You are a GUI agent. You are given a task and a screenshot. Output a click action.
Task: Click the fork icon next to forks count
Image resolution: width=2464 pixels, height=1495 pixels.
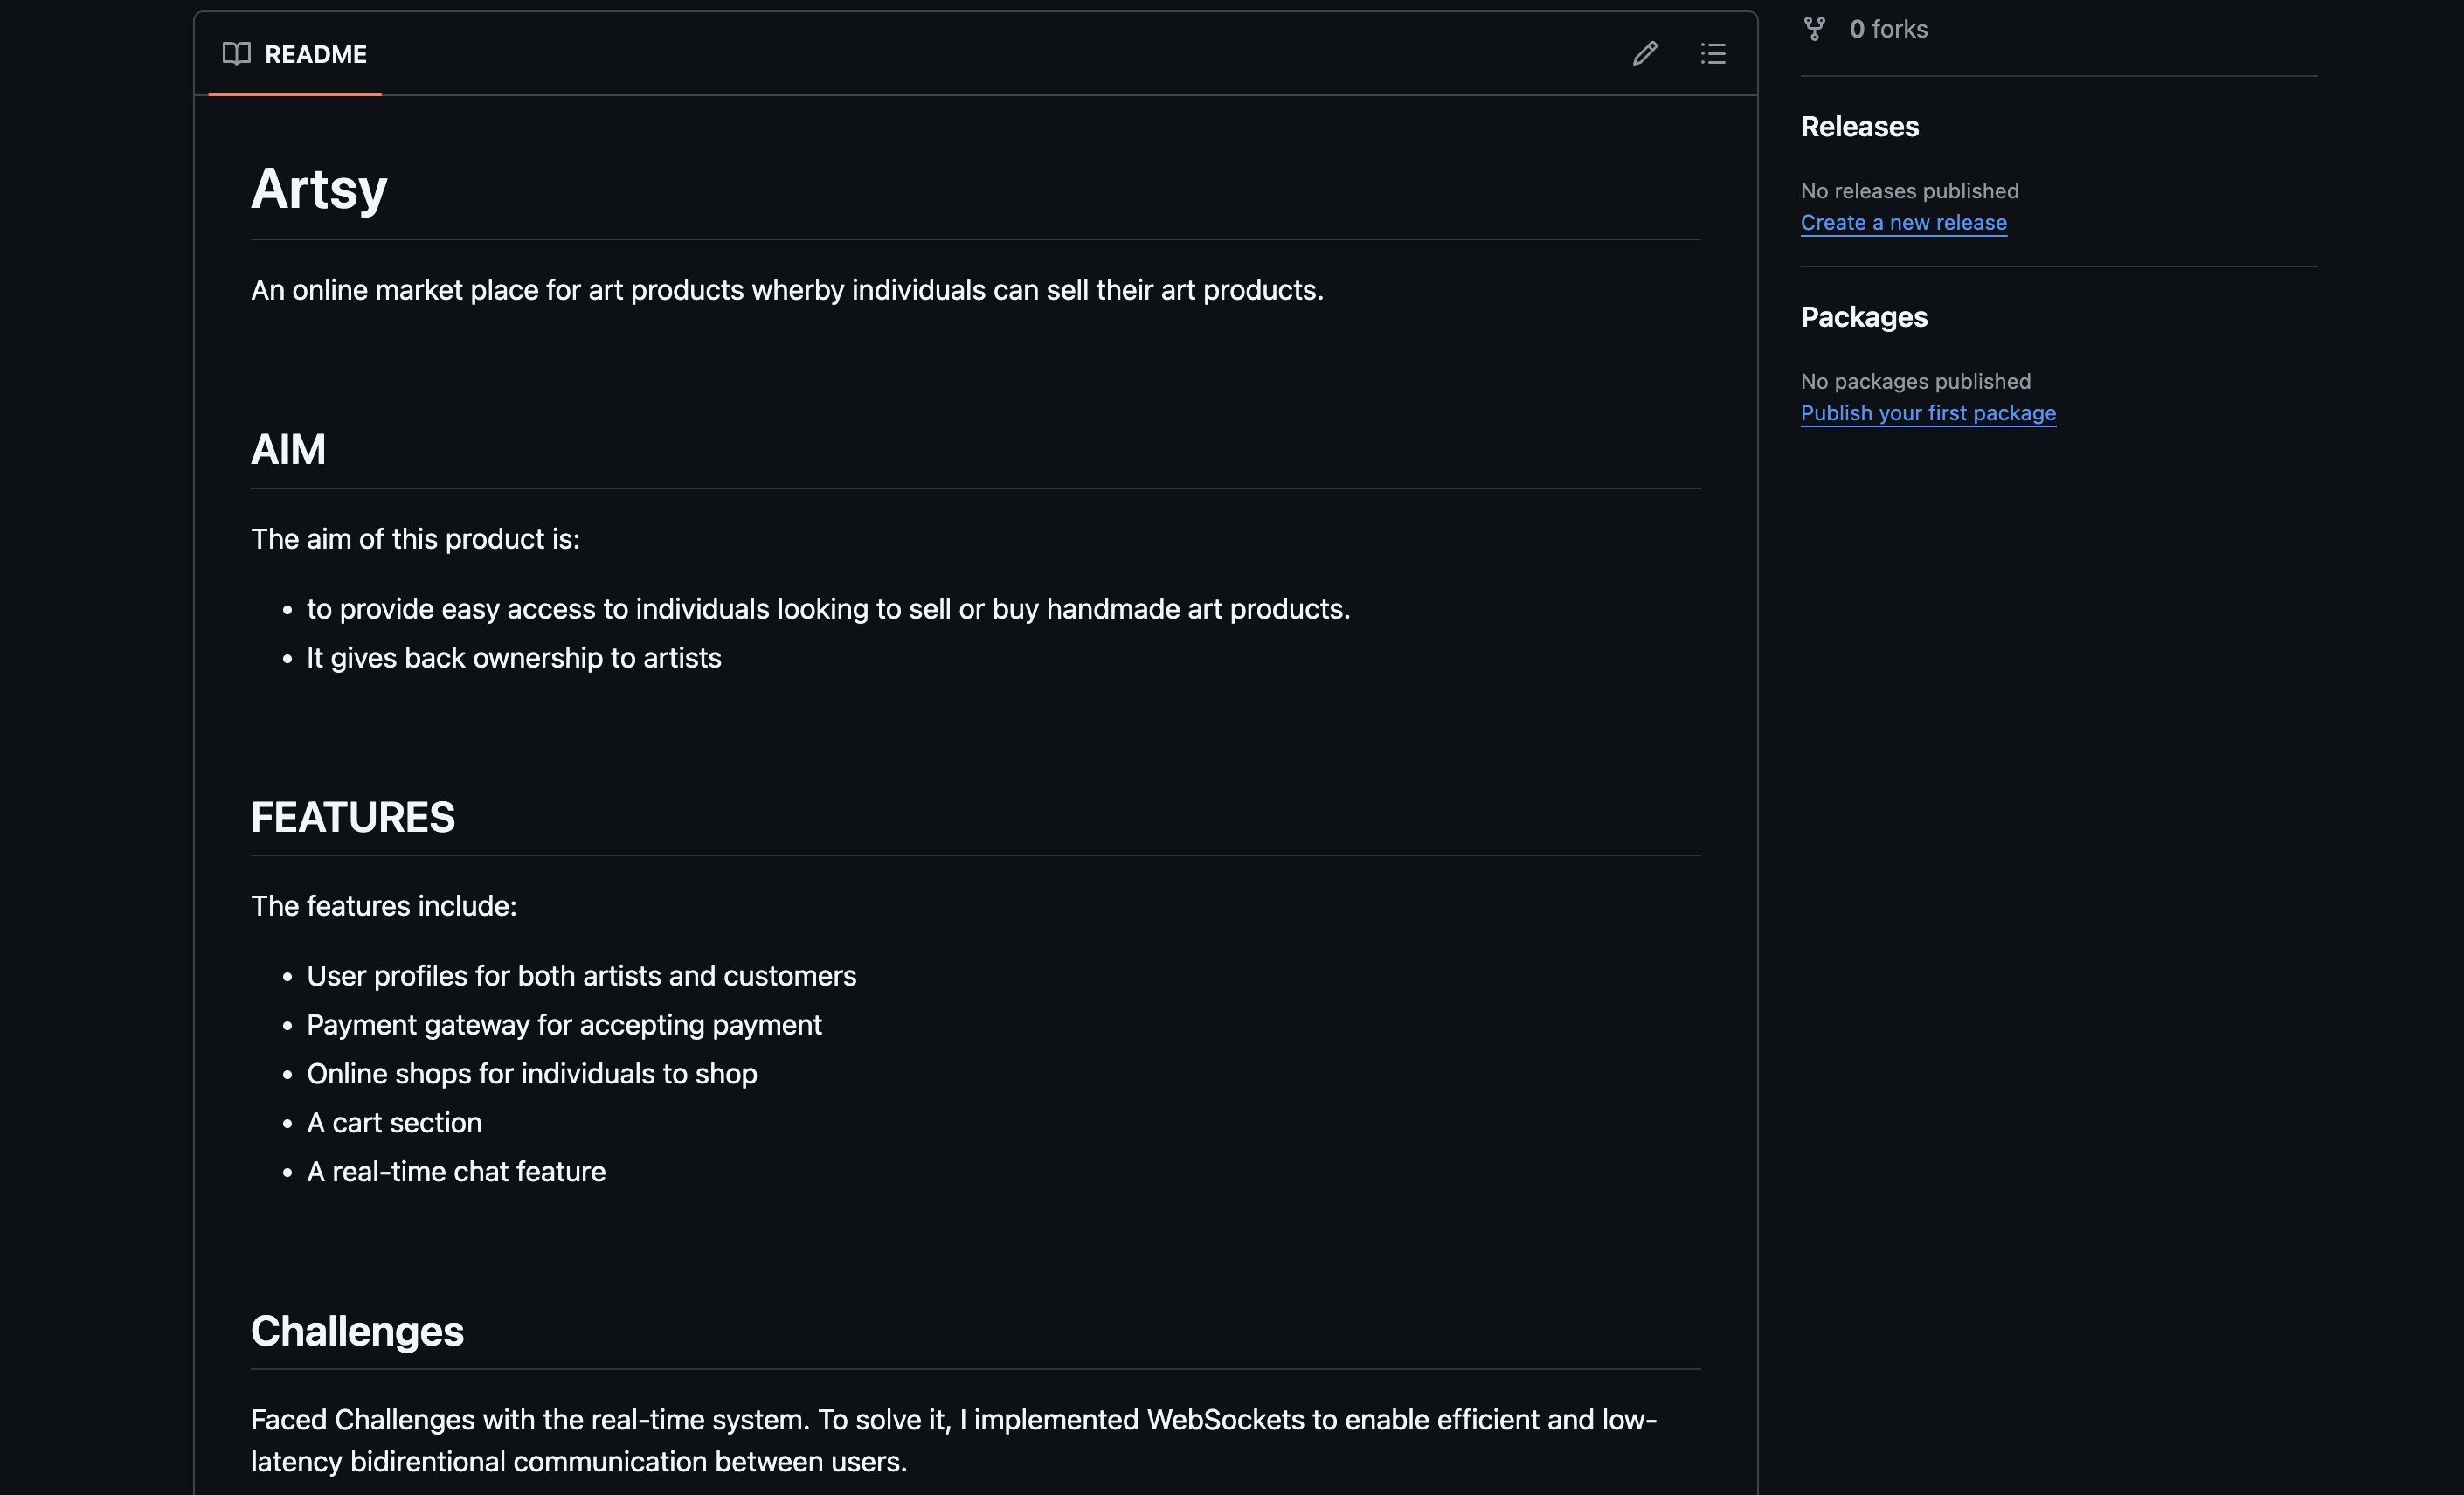pos(1815,28)
